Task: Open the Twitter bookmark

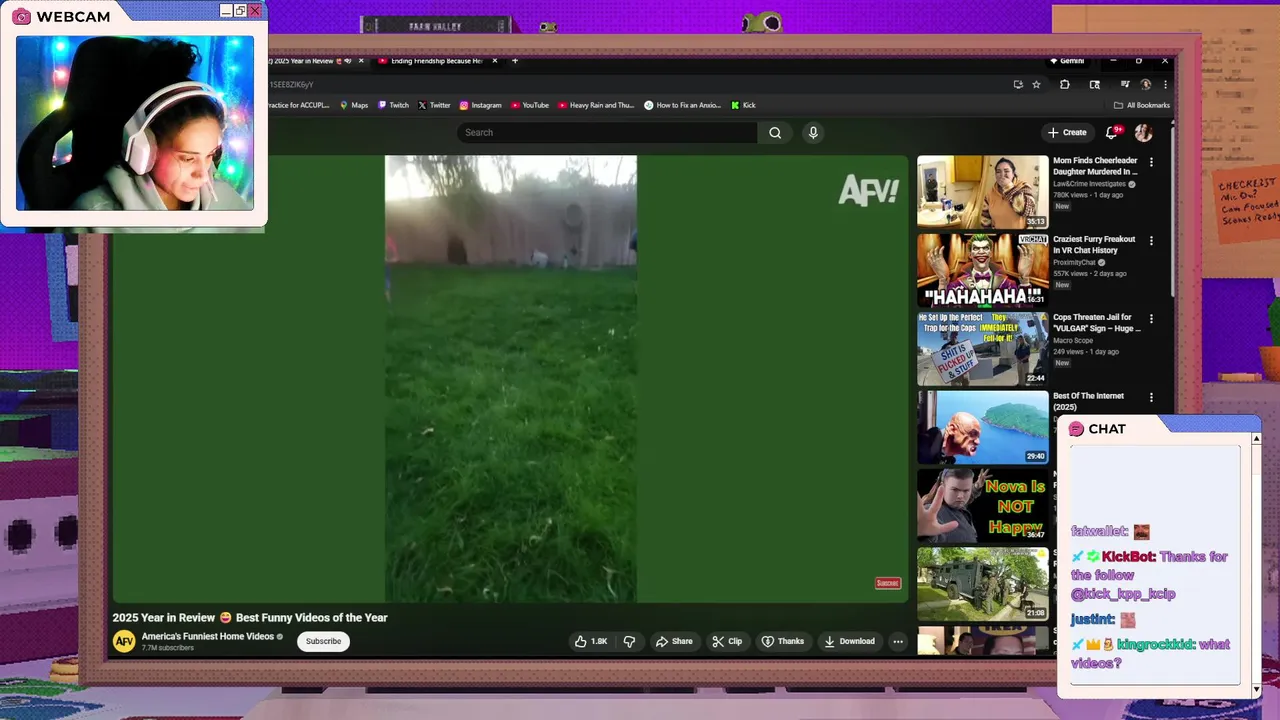Action: (434, 105)
